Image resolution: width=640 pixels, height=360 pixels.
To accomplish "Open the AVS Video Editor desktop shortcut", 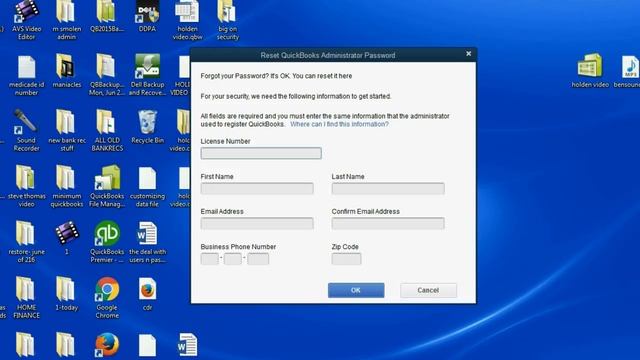I will [x=27, y=20].
